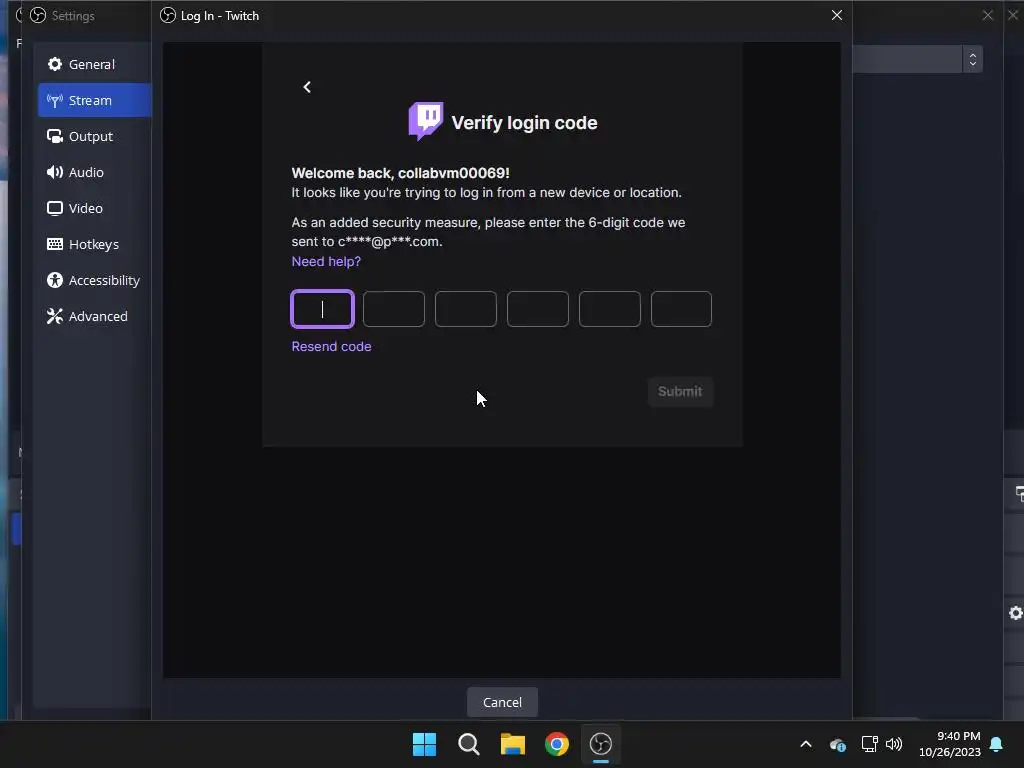
Task: Click the OBS icon in the Settings title bar
Action: click(x=38, y=15)
